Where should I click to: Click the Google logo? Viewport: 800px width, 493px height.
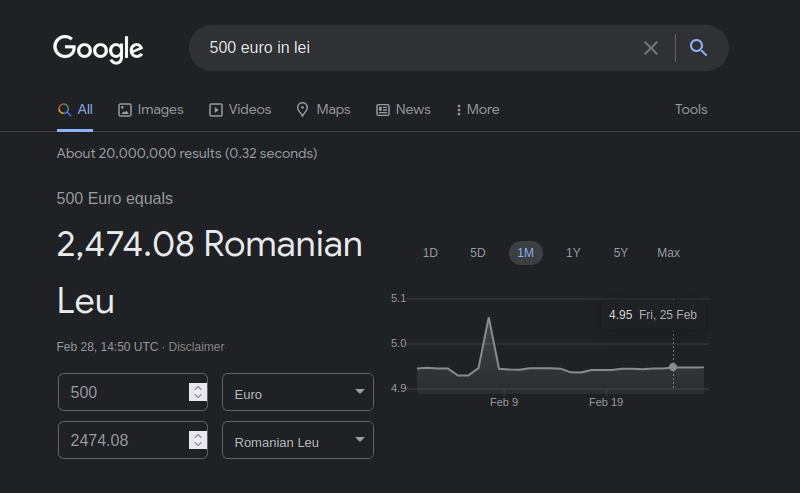[x=98, y=49]
